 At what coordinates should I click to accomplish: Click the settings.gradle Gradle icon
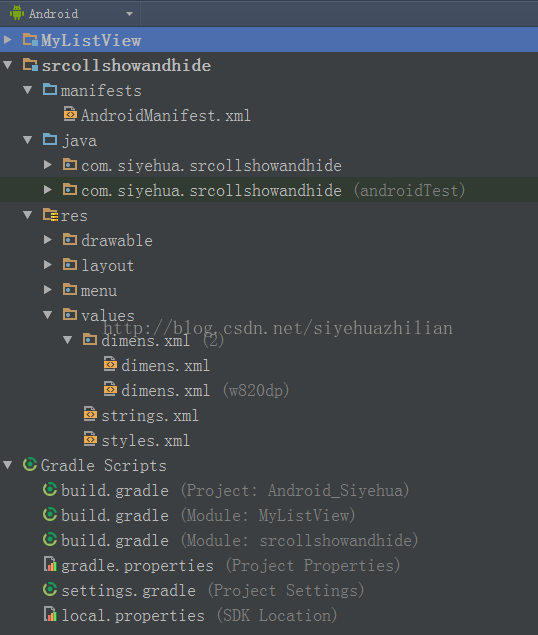click(x=50, y=590)
